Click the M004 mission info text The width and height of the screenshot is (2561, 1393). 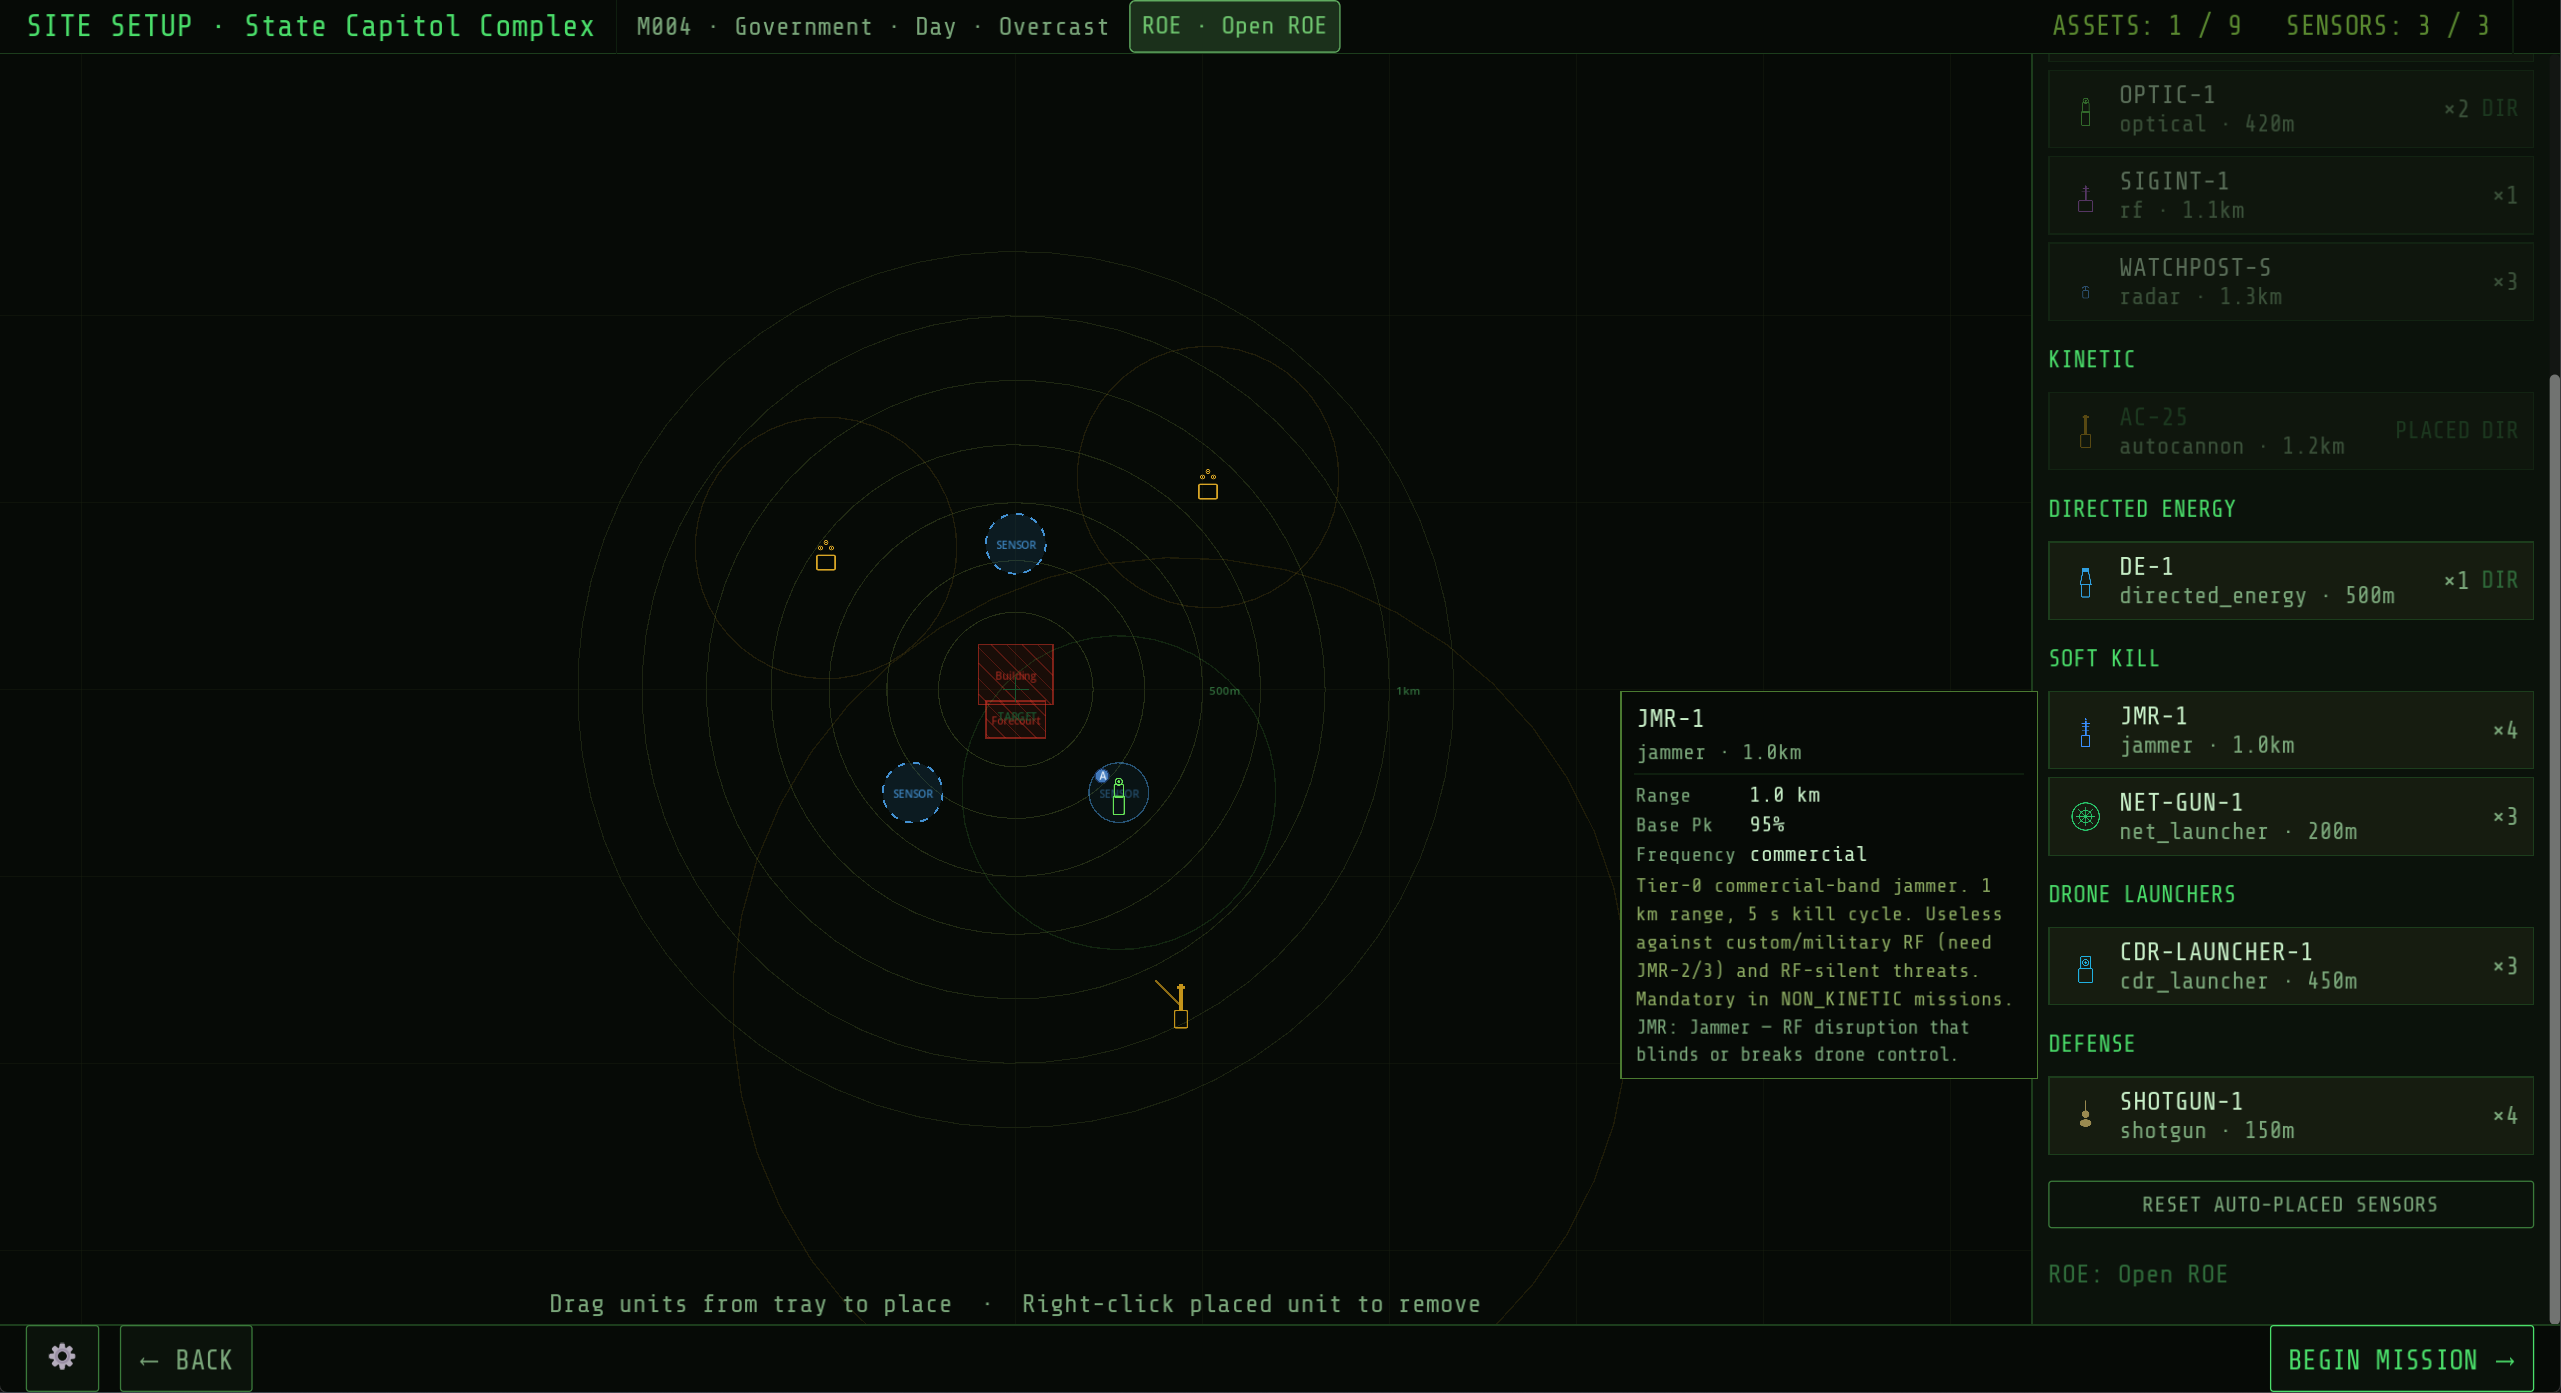click(872, 27)
